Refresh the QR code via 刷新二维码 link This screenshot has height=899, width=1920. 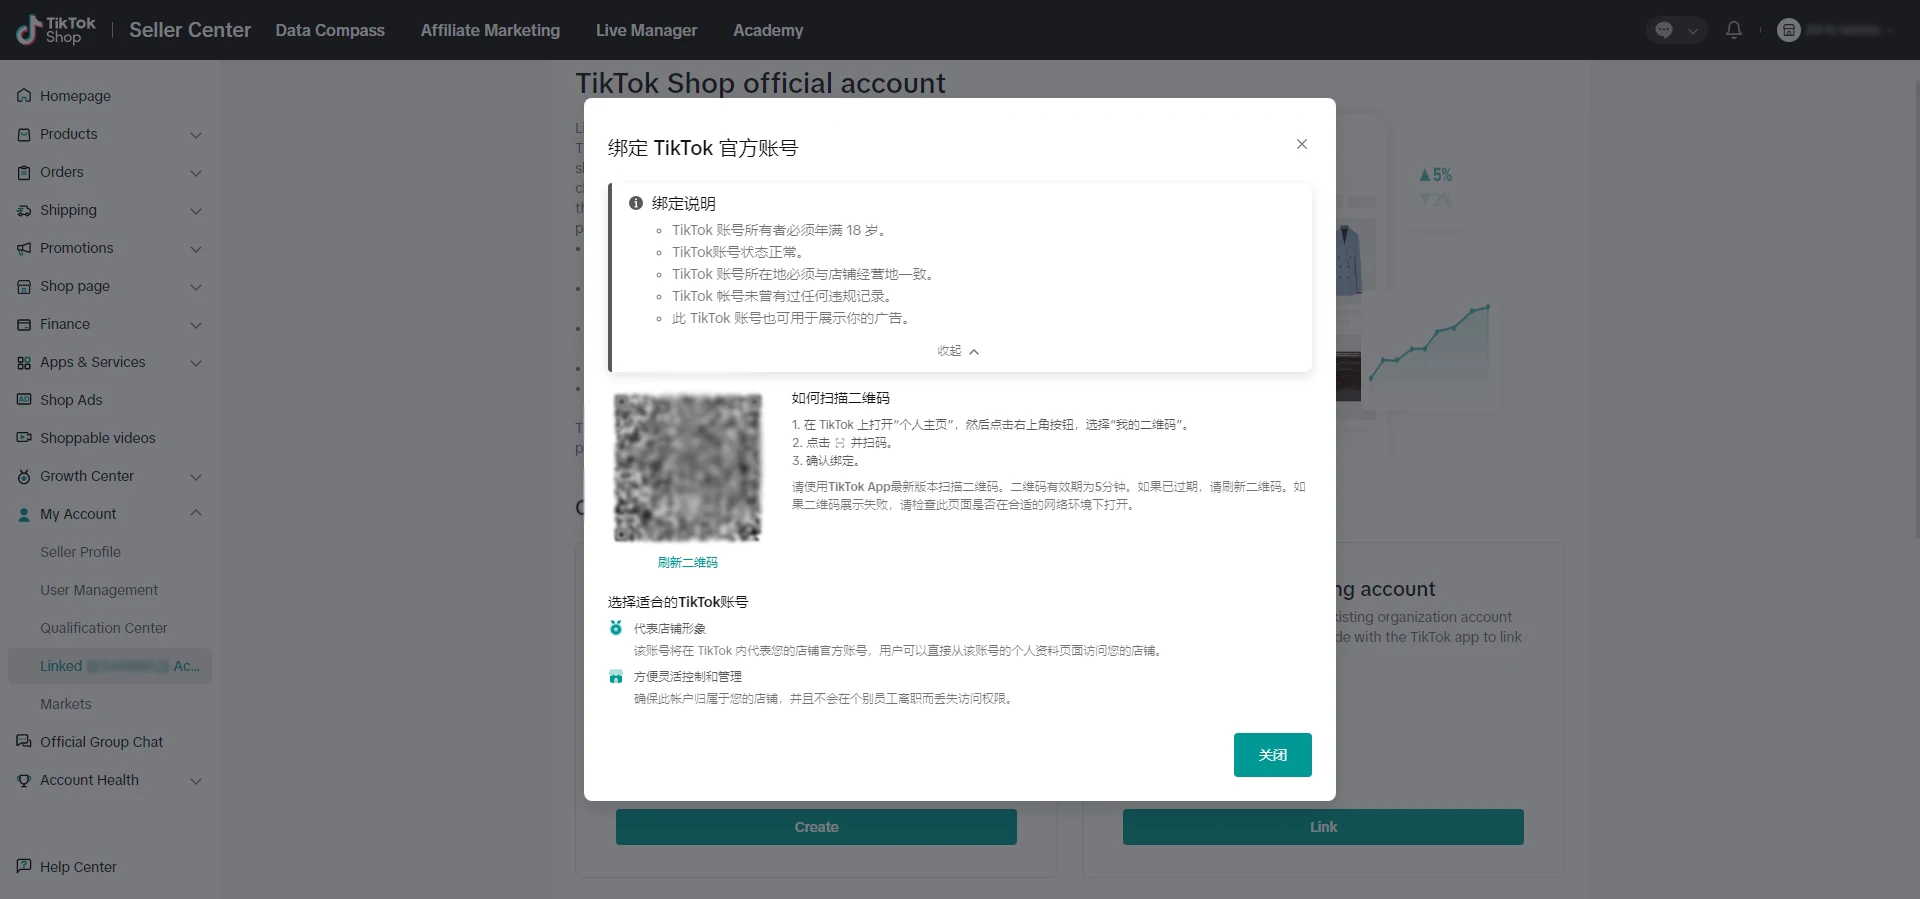(687, 562)
